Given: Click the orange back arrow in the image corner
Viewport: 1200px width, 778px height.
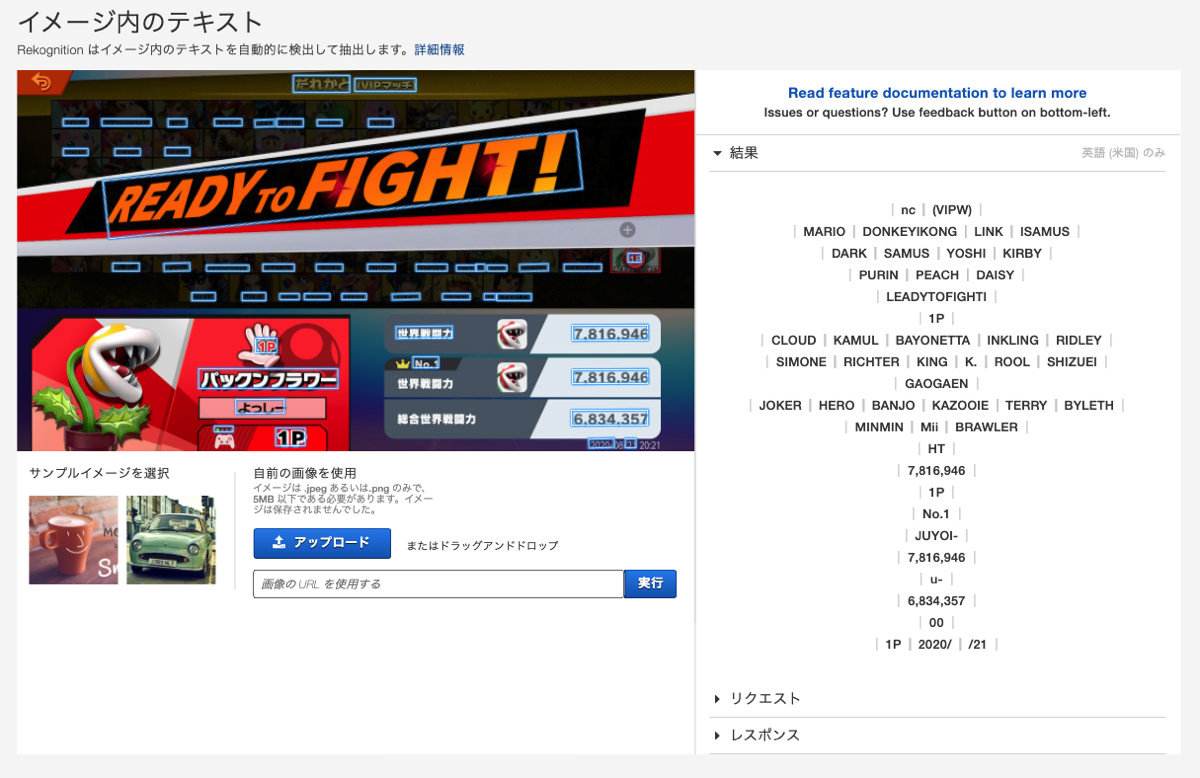Looking at the screenshot, I should pos(38,84).
